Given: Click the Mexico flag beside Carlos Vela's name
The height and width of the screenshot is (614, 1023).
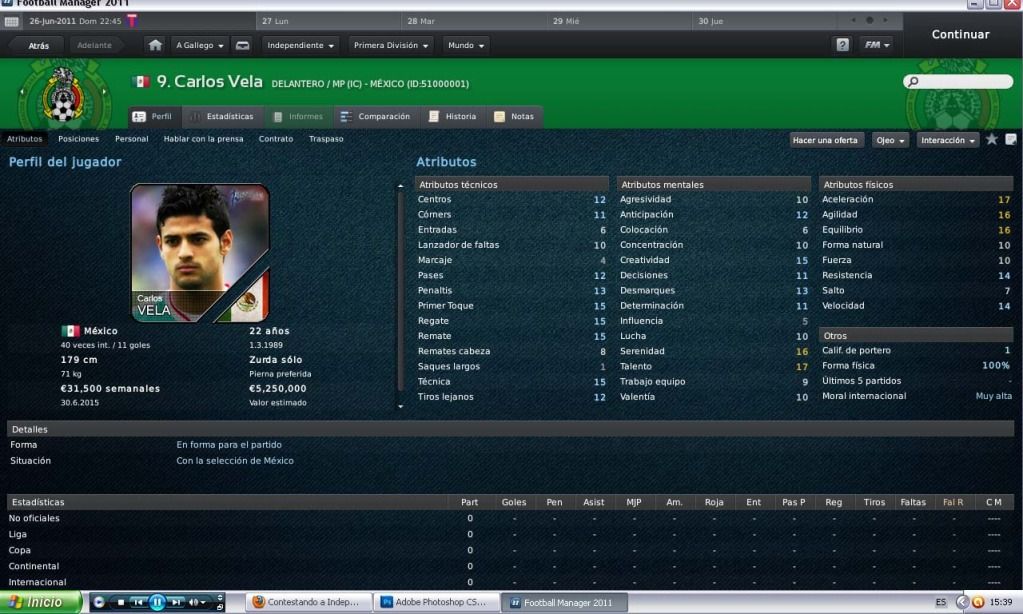Looking at the screenshot, I should [141, 82].
